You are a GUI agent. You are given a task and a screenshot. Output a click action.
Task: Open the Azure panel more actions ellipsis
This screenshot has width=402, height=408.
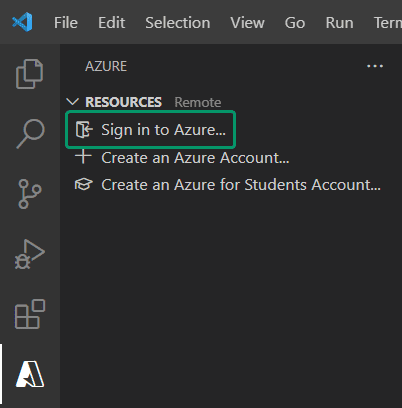[x=375, y=66]
